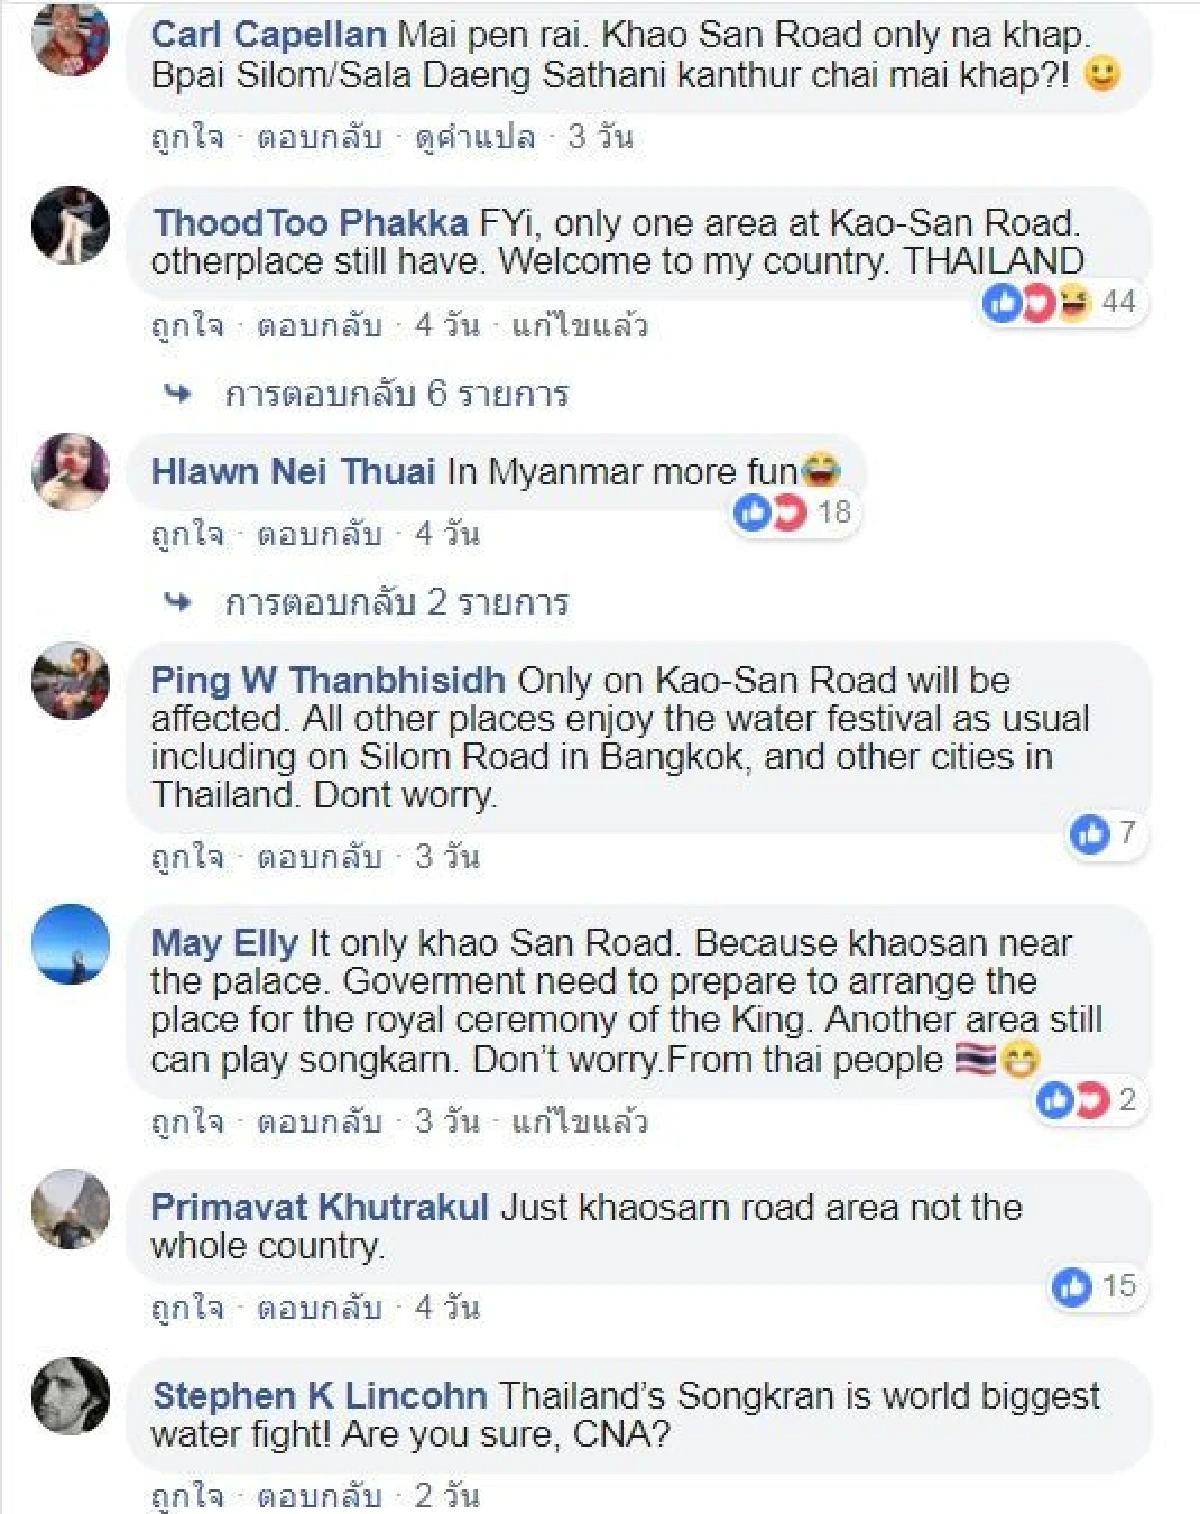See translation of Carl Capellan's comment

475,137
